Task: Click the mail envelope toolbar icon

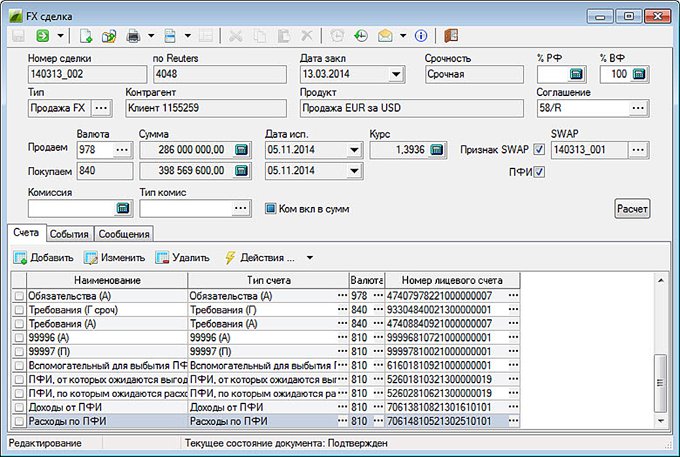Action: [385, 36]
